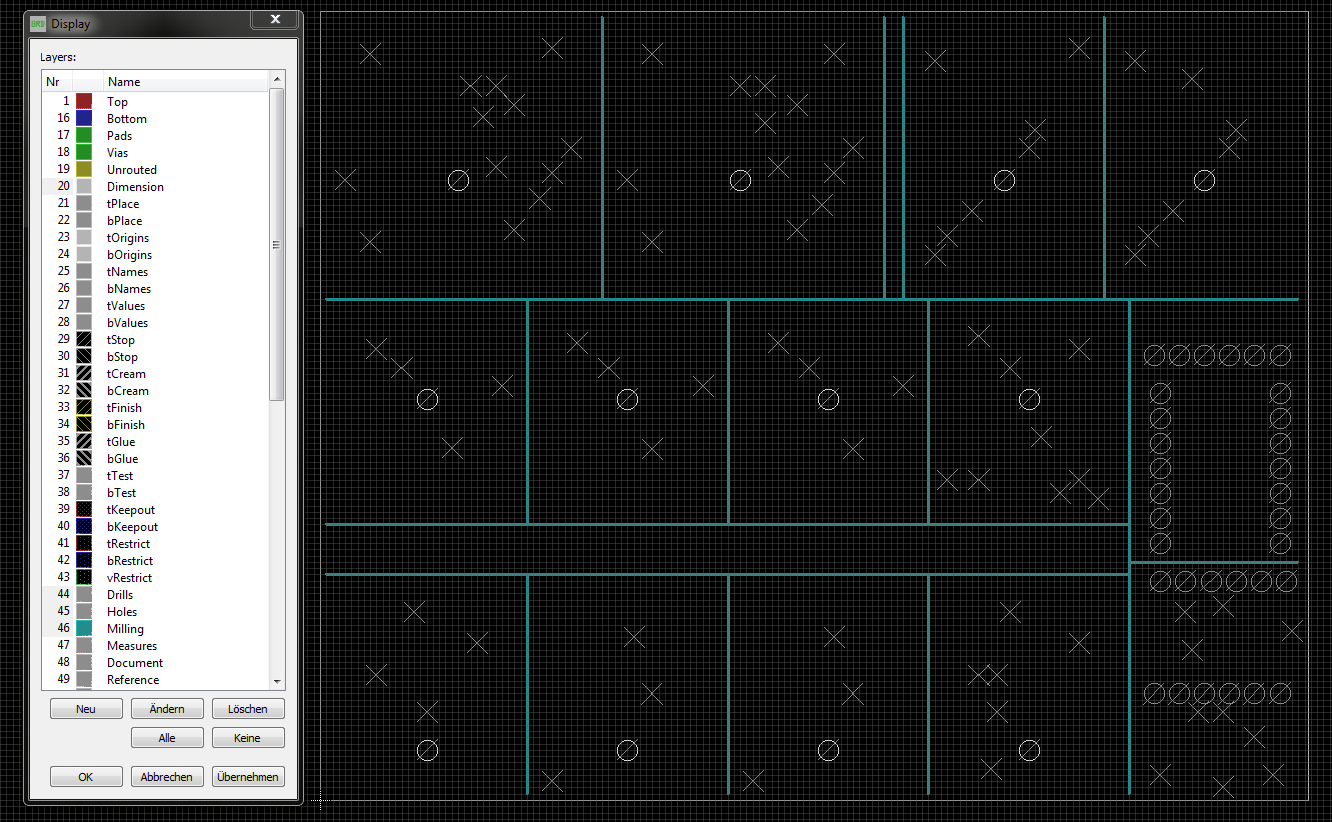This screenshot has width=1332, height=822.
Task: Sort by the Name column header
Action: (x=186, y=82)
